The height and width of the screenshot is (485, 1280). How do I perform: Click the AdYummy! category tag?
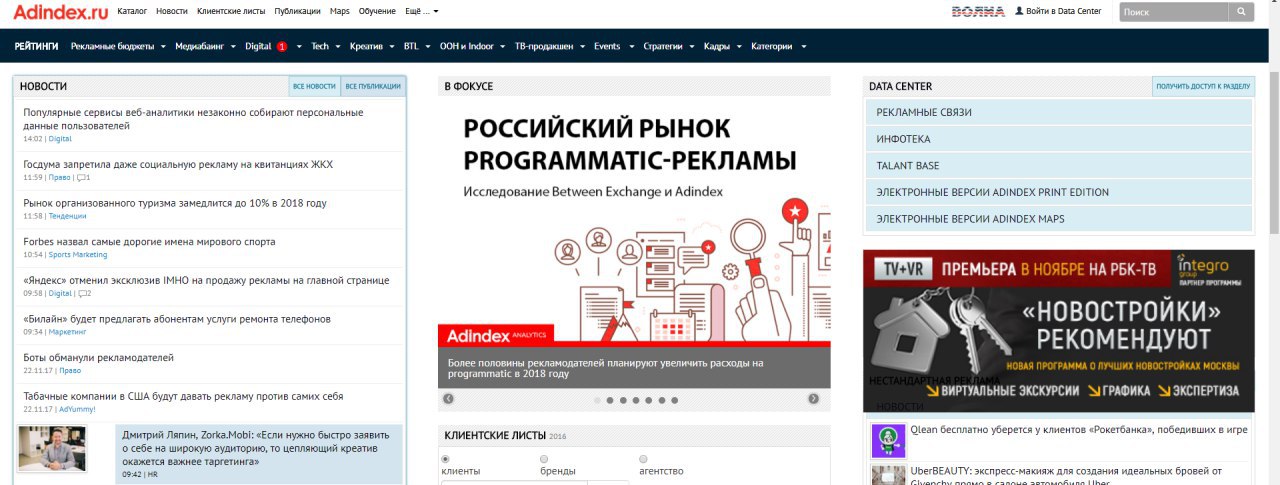(78, 409)
